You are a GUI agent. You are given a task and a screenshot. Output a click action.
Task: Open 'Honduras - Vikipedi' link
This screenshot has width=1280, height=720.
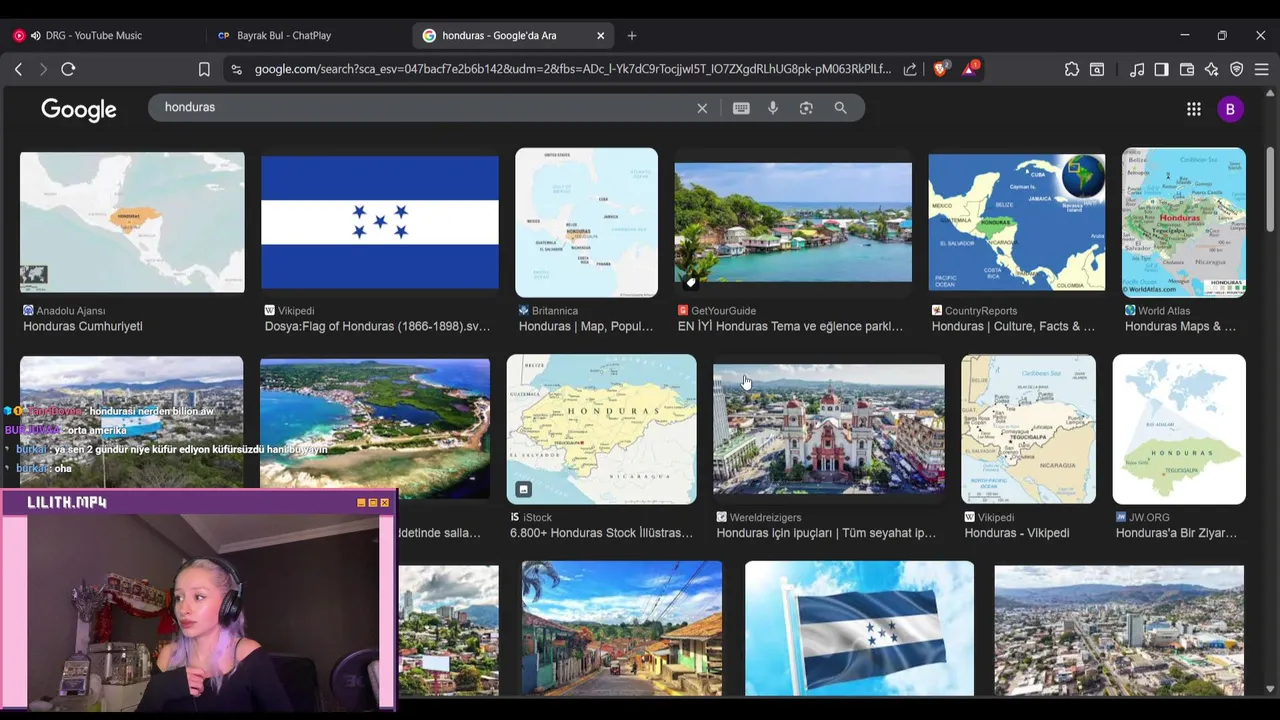[x=1016, y=533]
